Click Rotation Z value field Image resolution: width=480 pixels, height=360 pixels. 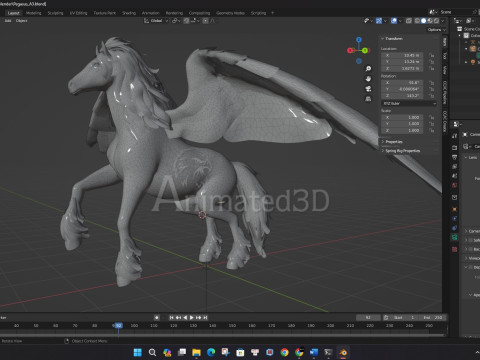click(402, 96)
